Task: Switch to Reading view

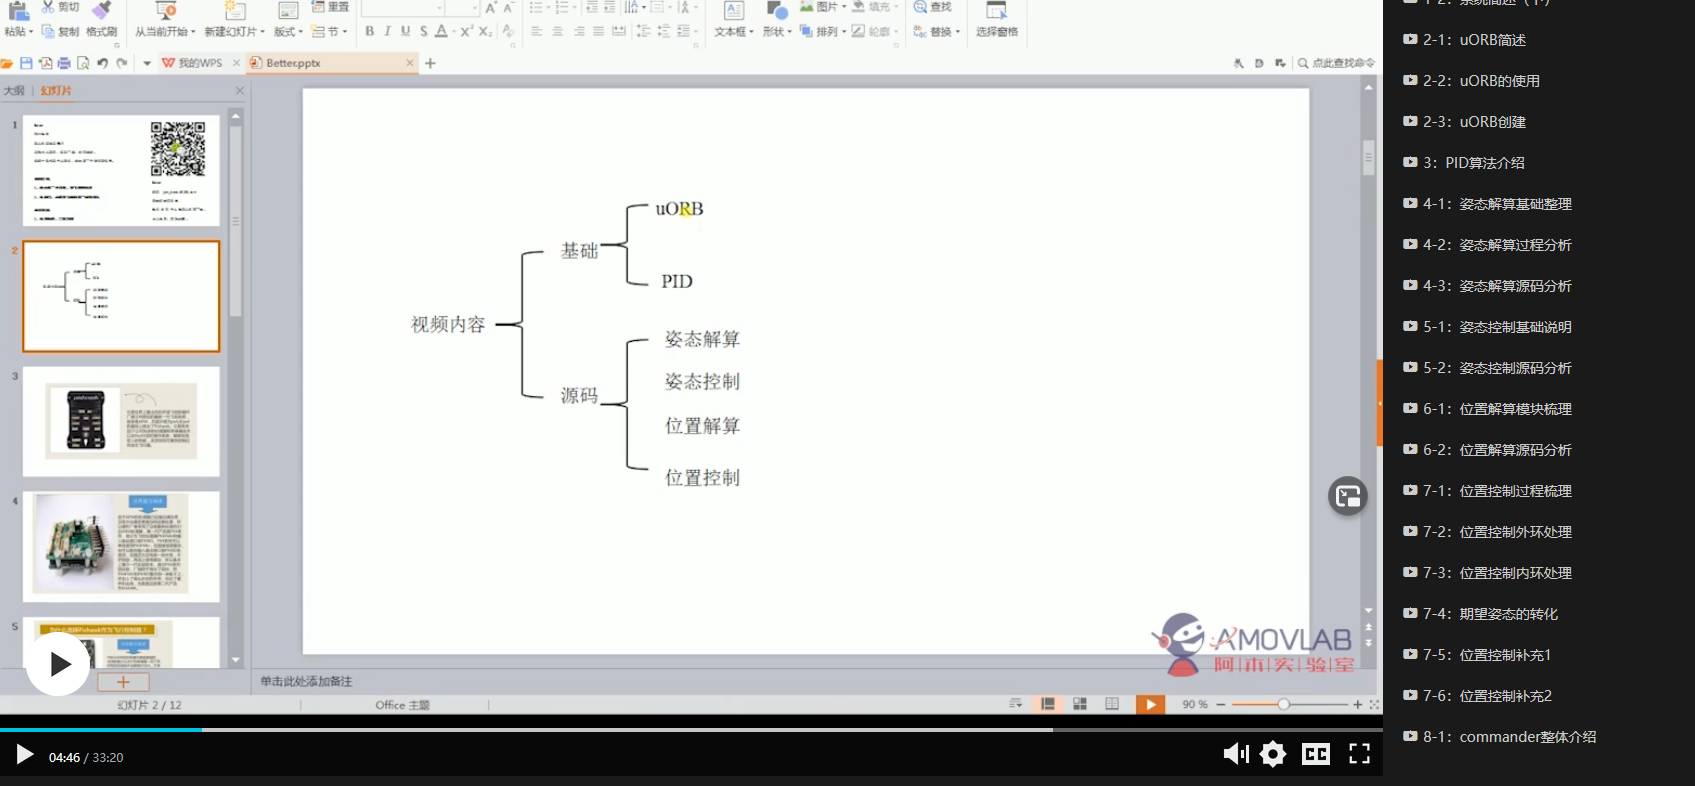Action: pos(1112,704)
